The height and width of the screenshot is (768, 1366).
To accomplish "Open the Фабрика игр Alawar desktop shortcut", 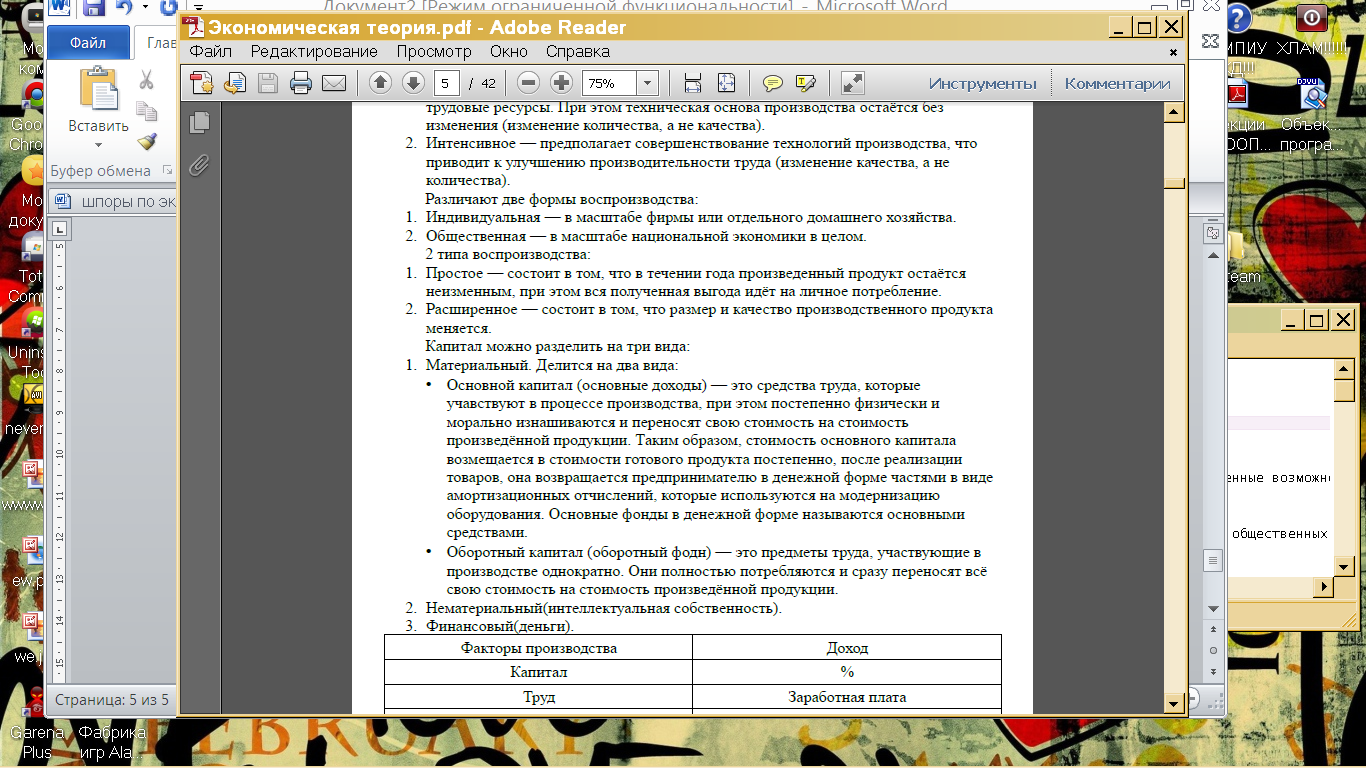I will (x=112, y=742).
